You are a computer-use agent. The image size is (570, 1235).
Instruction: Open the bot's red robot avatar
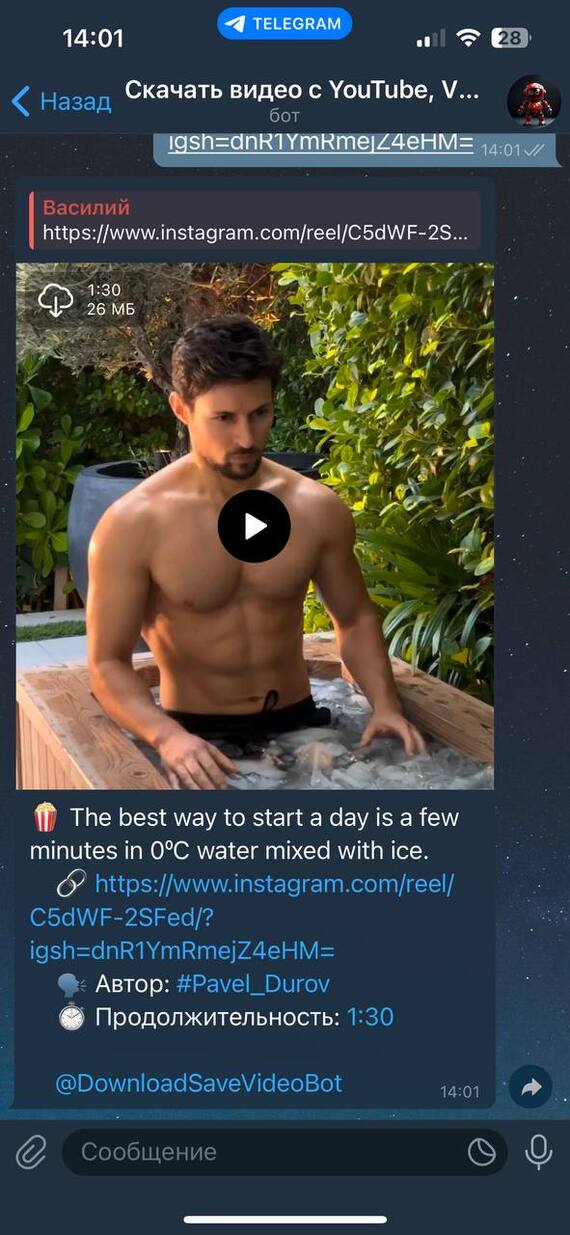[533, 100]
